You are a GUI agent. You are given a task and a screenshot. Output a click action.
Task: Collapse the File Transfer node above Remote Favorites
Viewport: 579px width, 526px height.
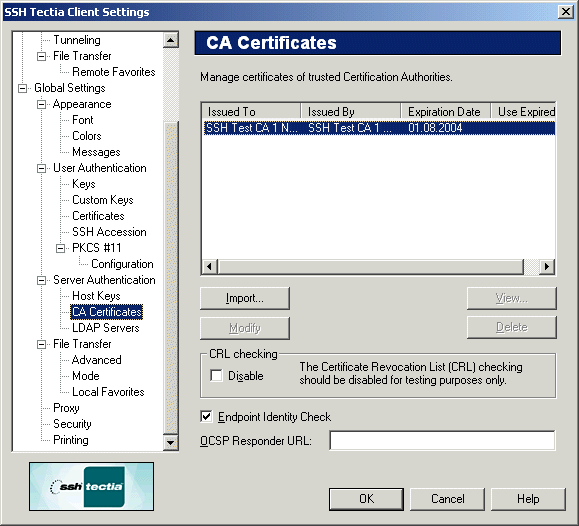tap(41, 56)
